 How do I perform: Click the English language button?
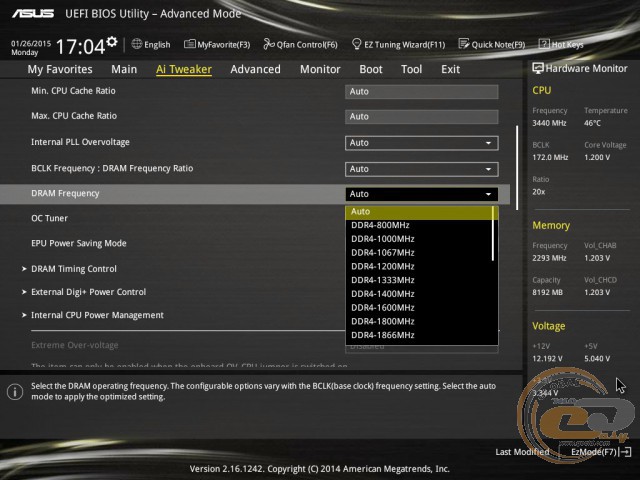(x=151, y=44)
